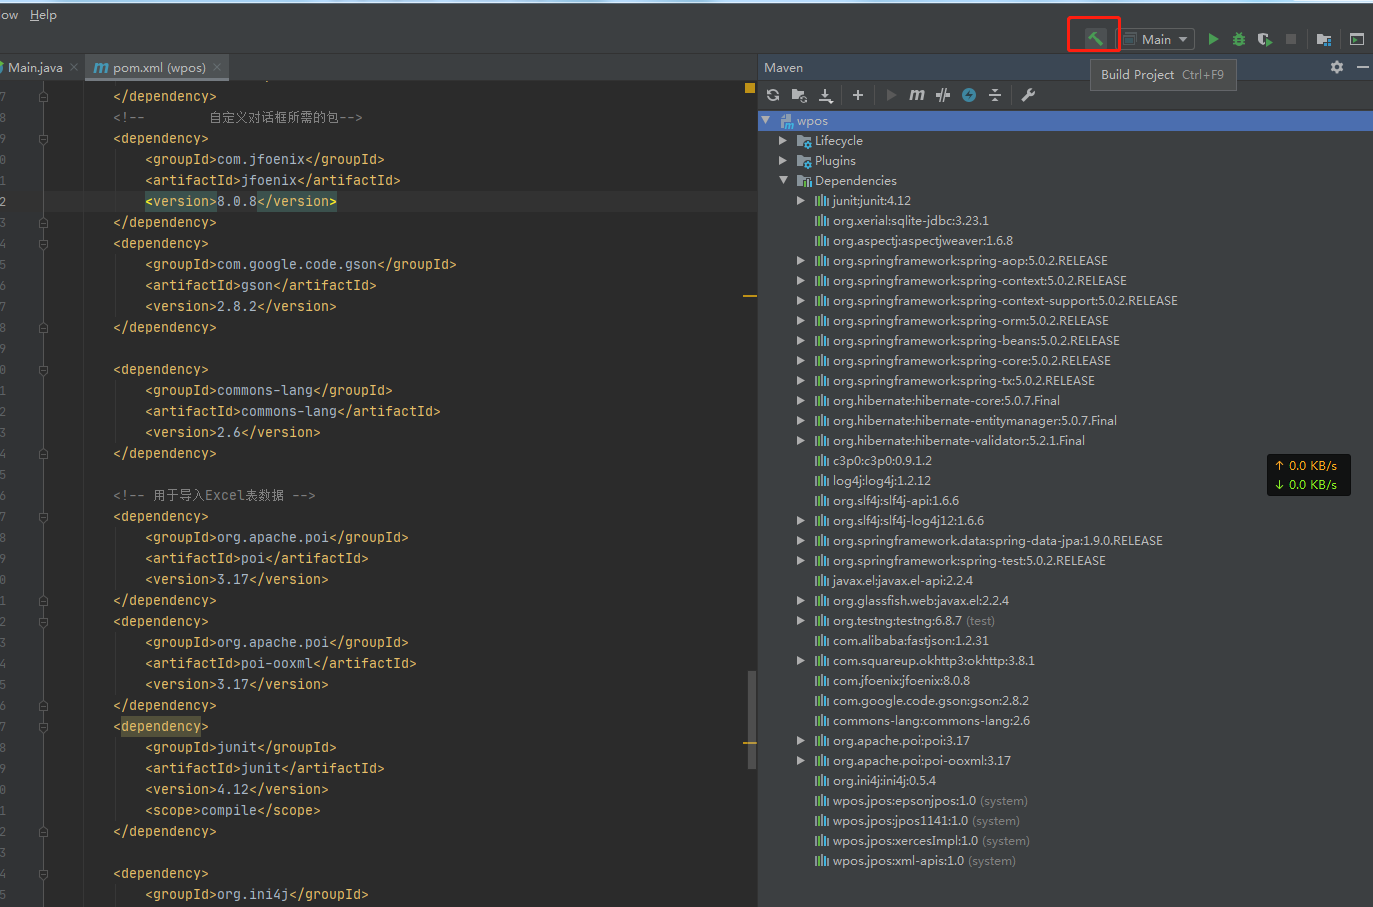Click the poi-ooxml artifactId line
The height and width of the screenshot is (907, 1373).
[281, 663]
